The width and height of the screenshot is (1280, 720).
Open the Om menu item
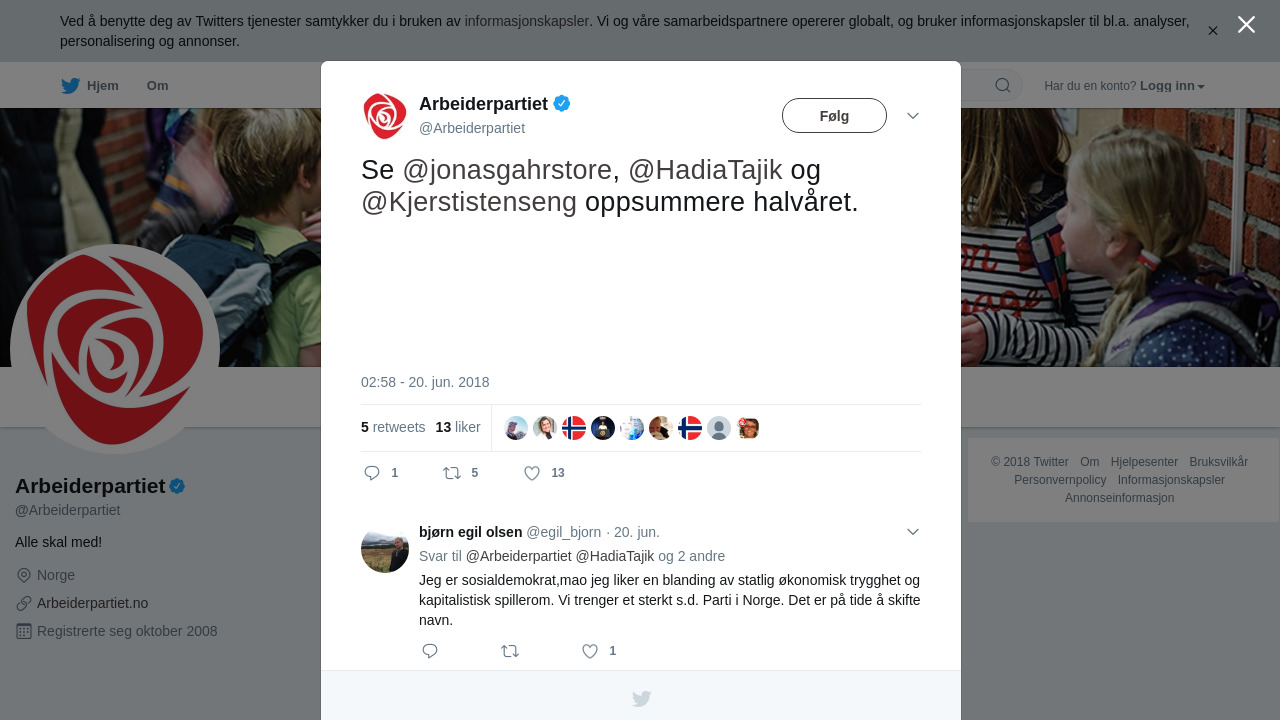tap(157, 86)
